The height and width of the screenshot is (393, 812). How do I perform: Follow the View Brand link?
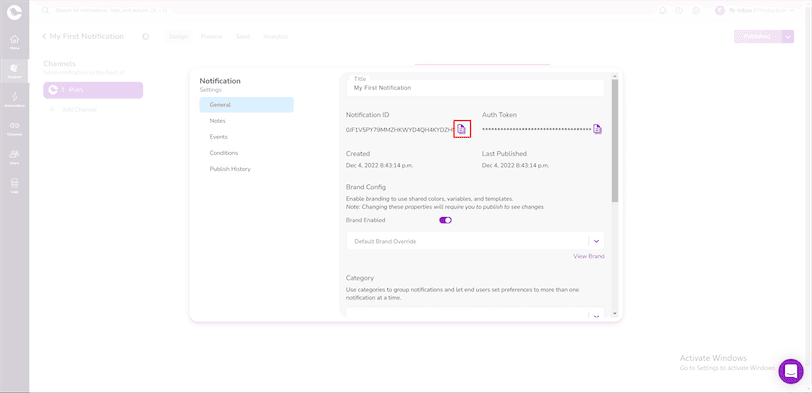(x=588, y=256)
